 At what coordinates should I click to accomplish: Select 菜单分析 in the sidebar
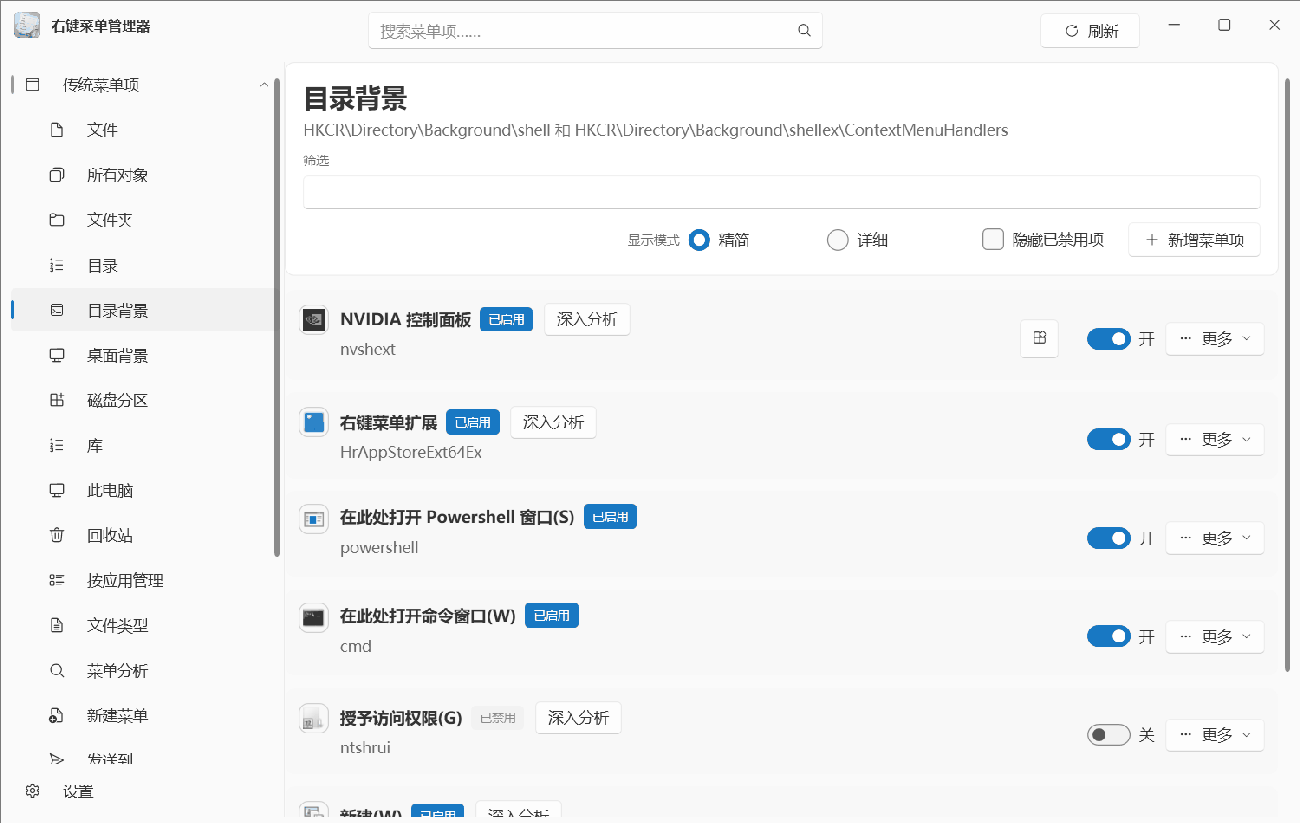point(143,671)
